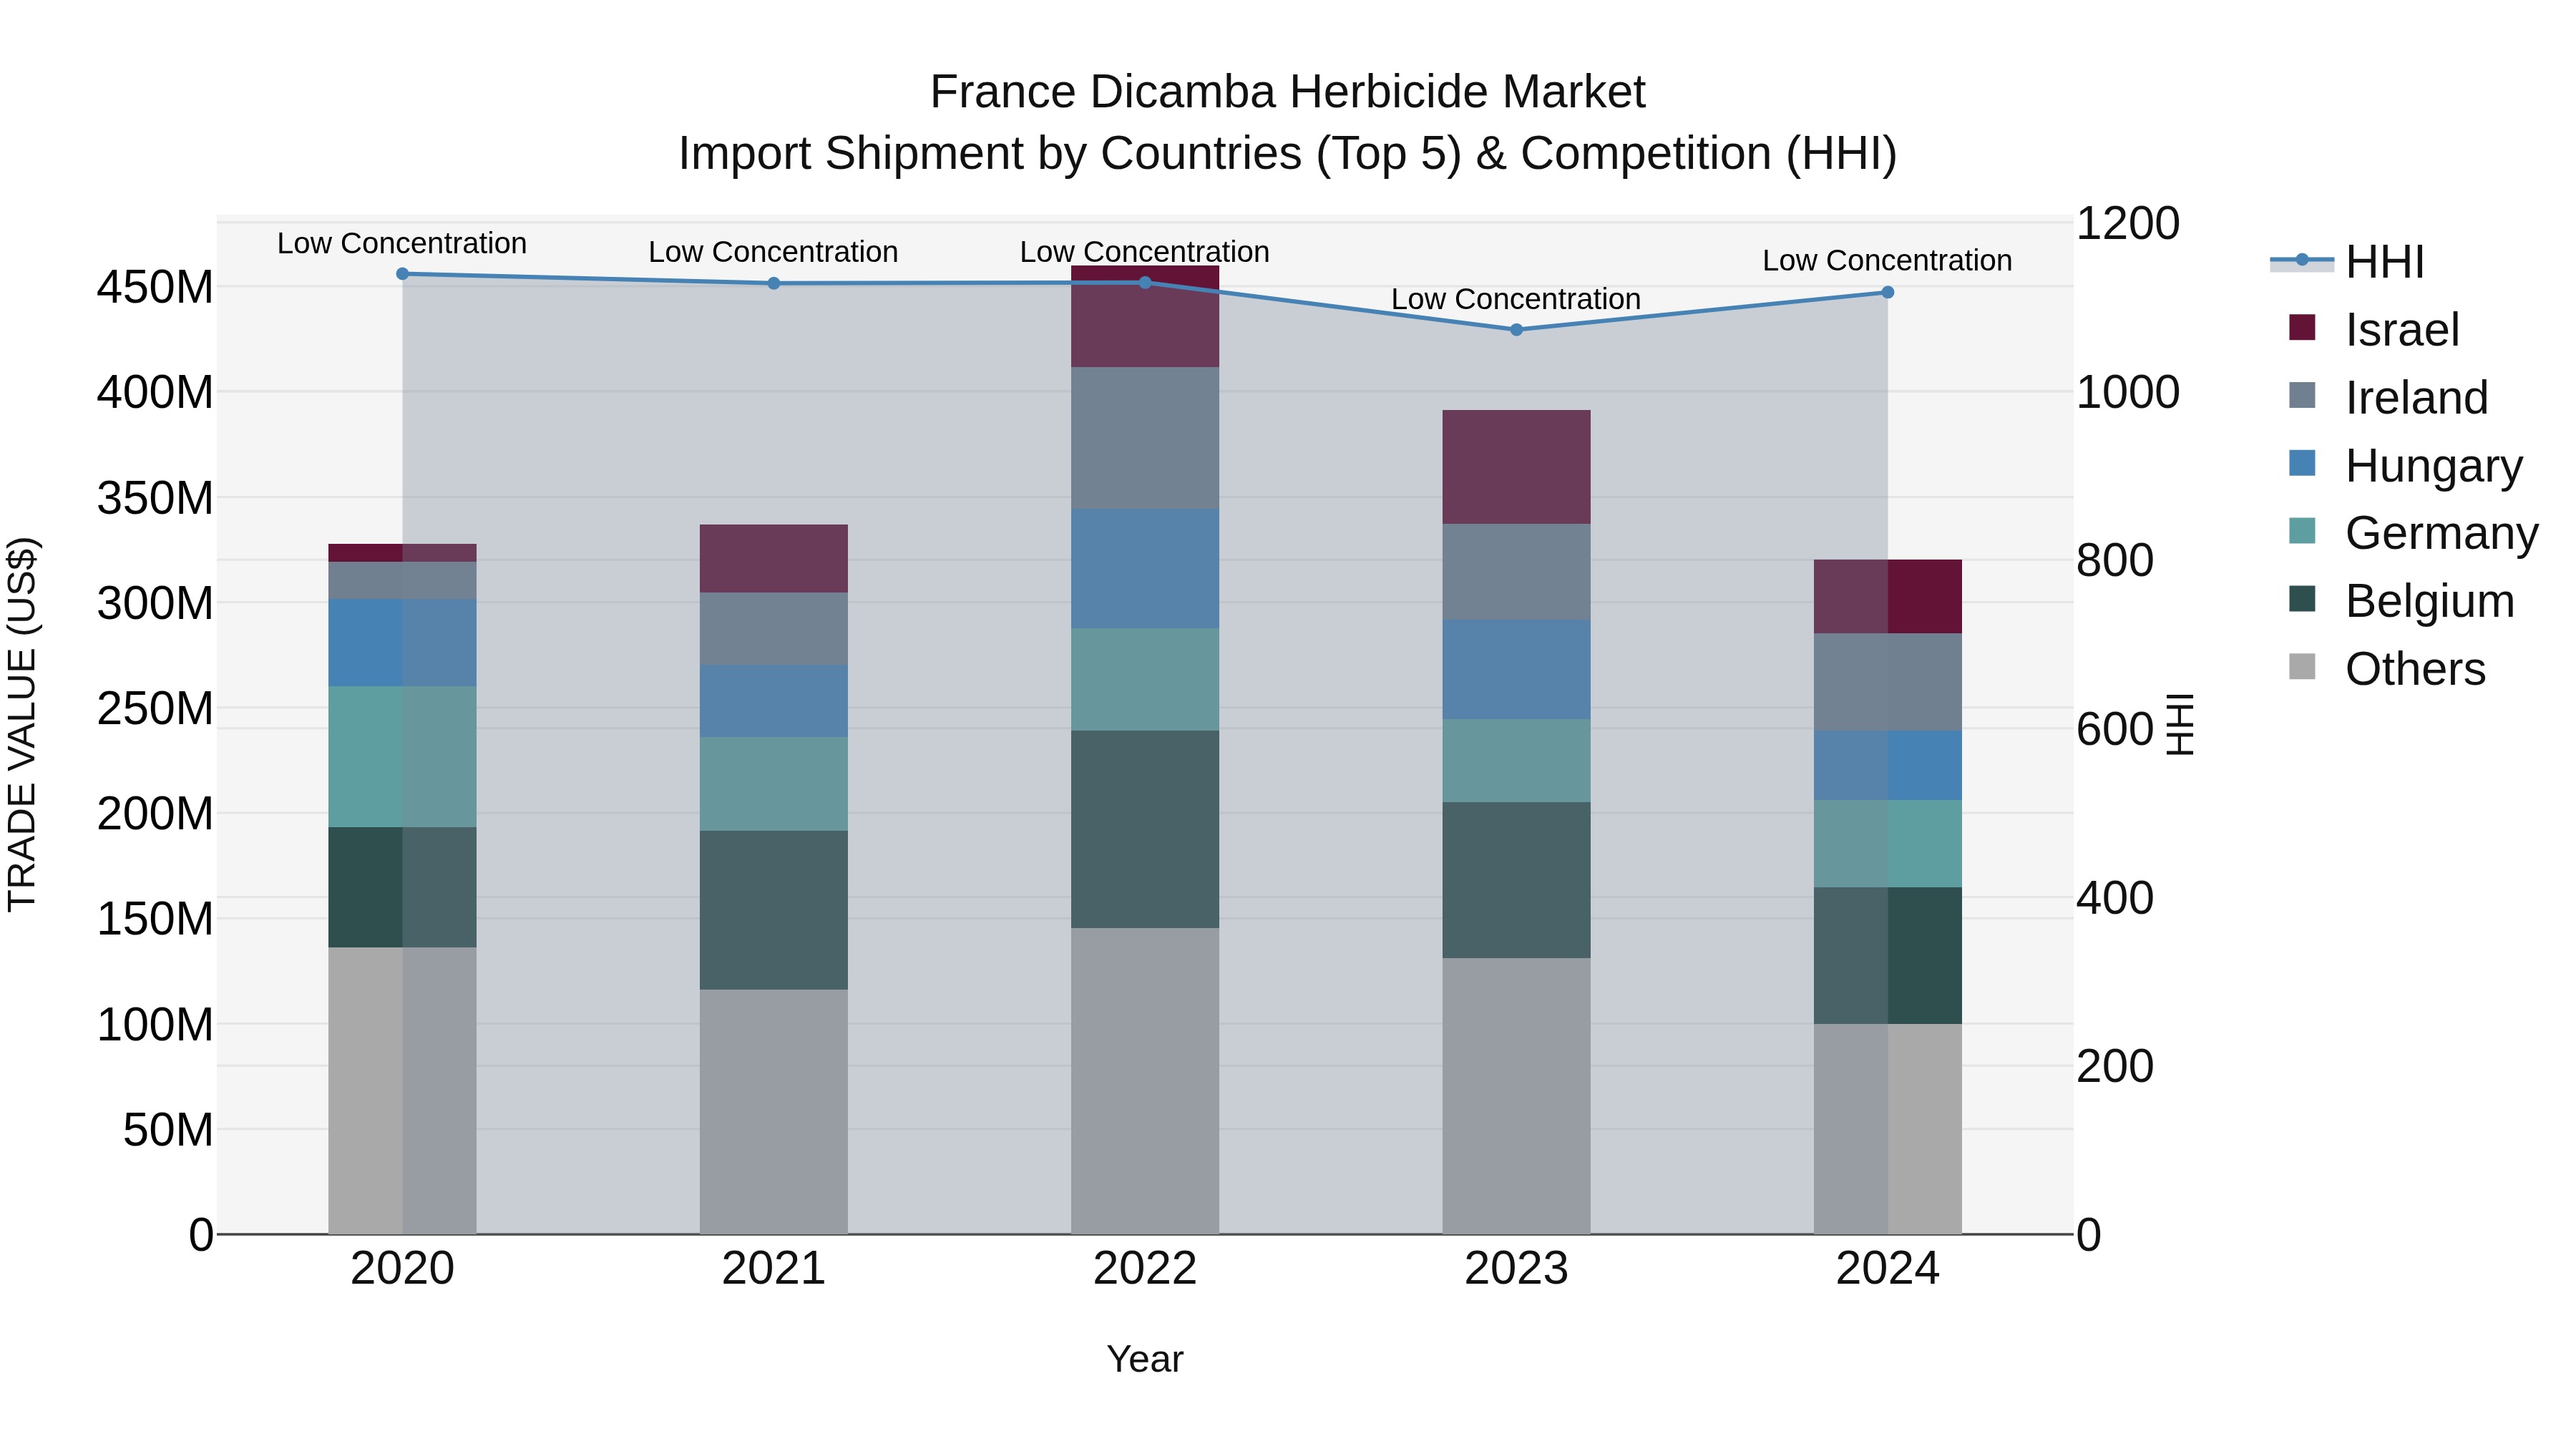Click the Low Concentration label above 2020
2576x1449 pixels.
tap(402, 243)
